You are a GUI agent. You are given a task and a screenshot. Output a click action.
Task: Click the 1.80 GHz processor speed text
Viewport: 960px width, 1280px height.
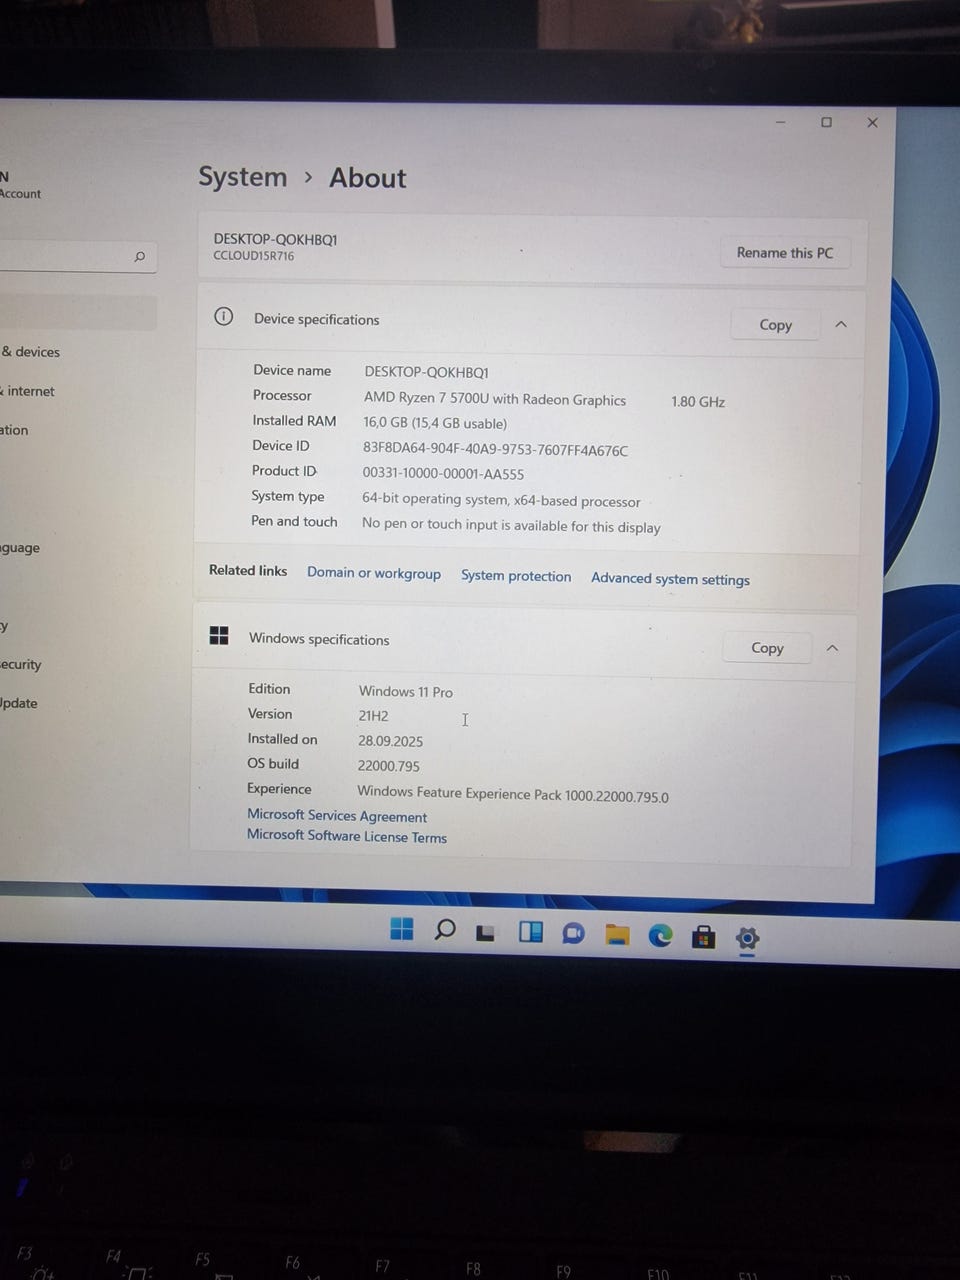[x=698, y=402]
